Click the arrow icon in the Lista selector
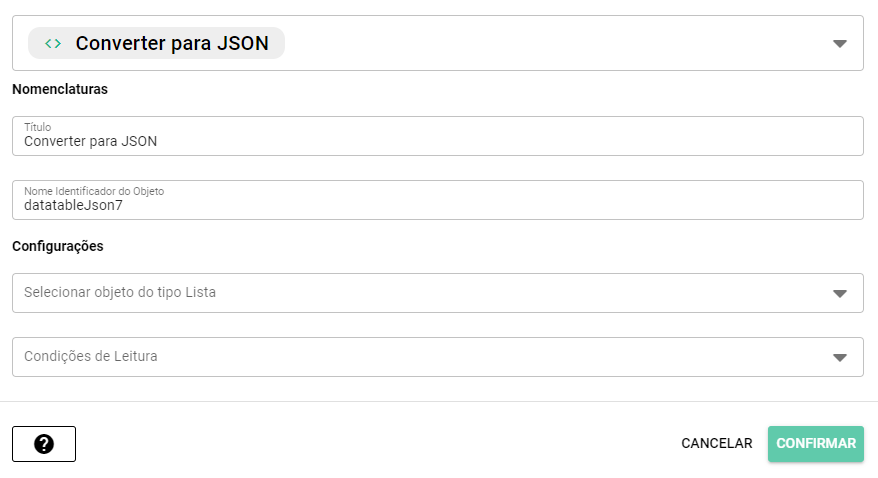The image size is (878, 478). pos(840,294)
